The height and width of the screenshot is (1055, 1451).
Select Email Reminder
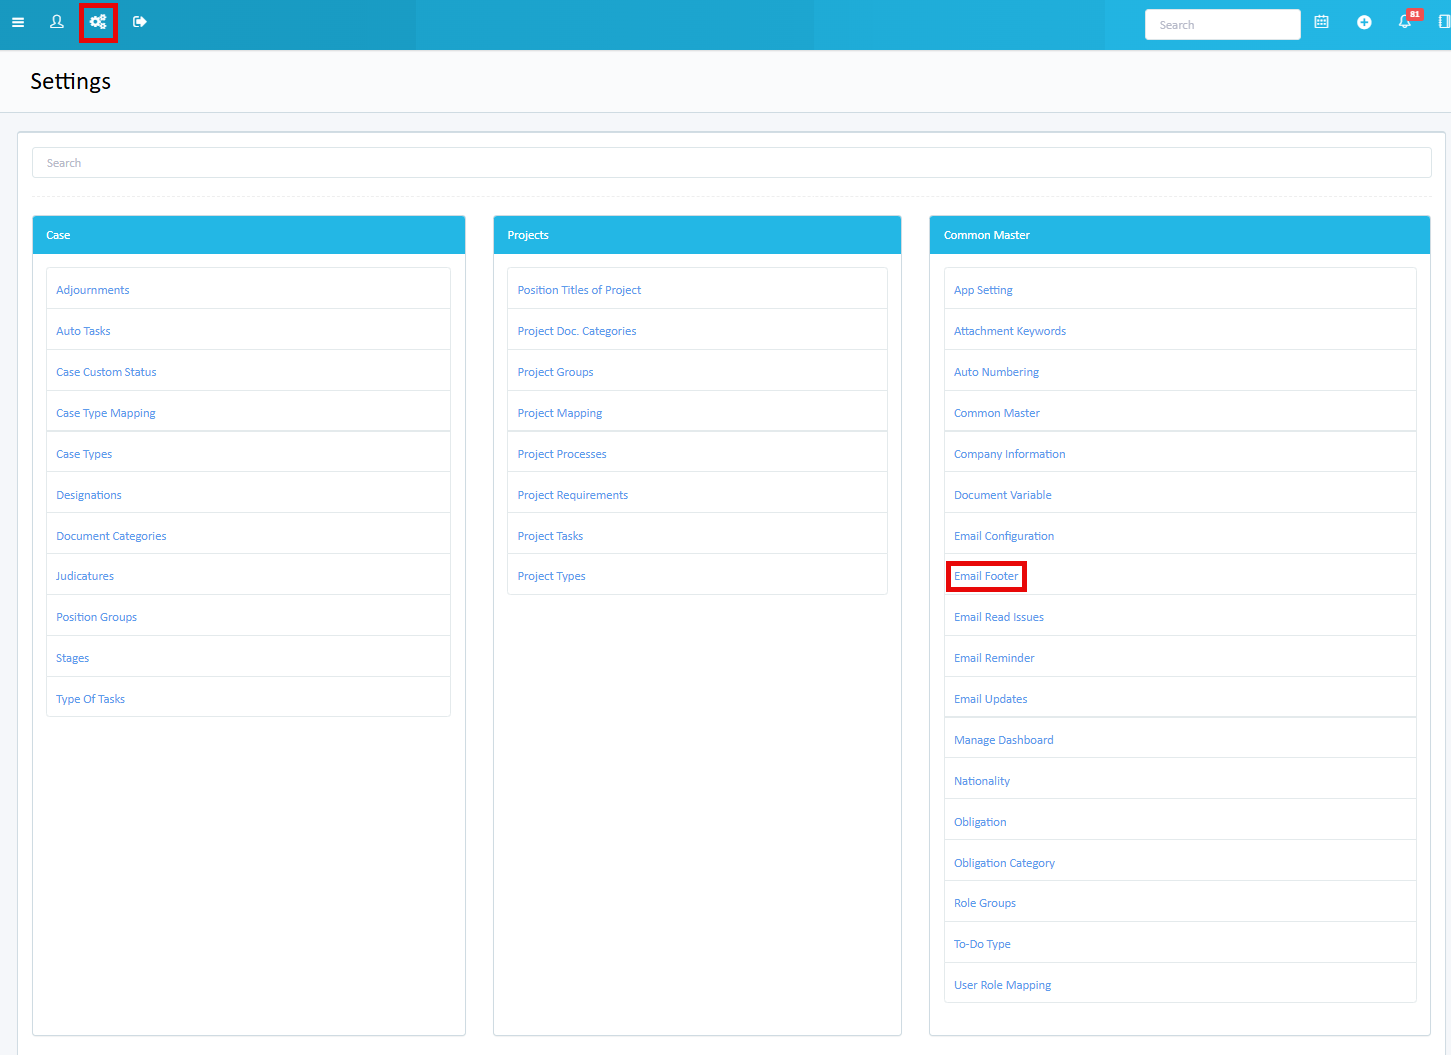994,658
